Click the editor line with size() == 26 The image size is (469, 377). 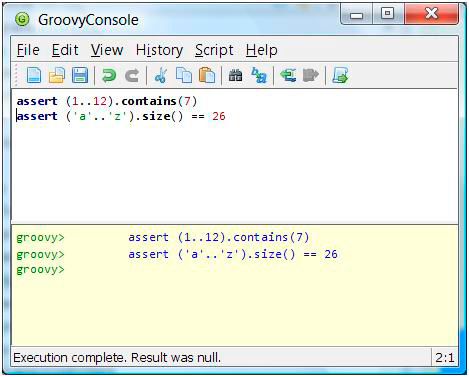pyautogui.click(x=121, y=116)
